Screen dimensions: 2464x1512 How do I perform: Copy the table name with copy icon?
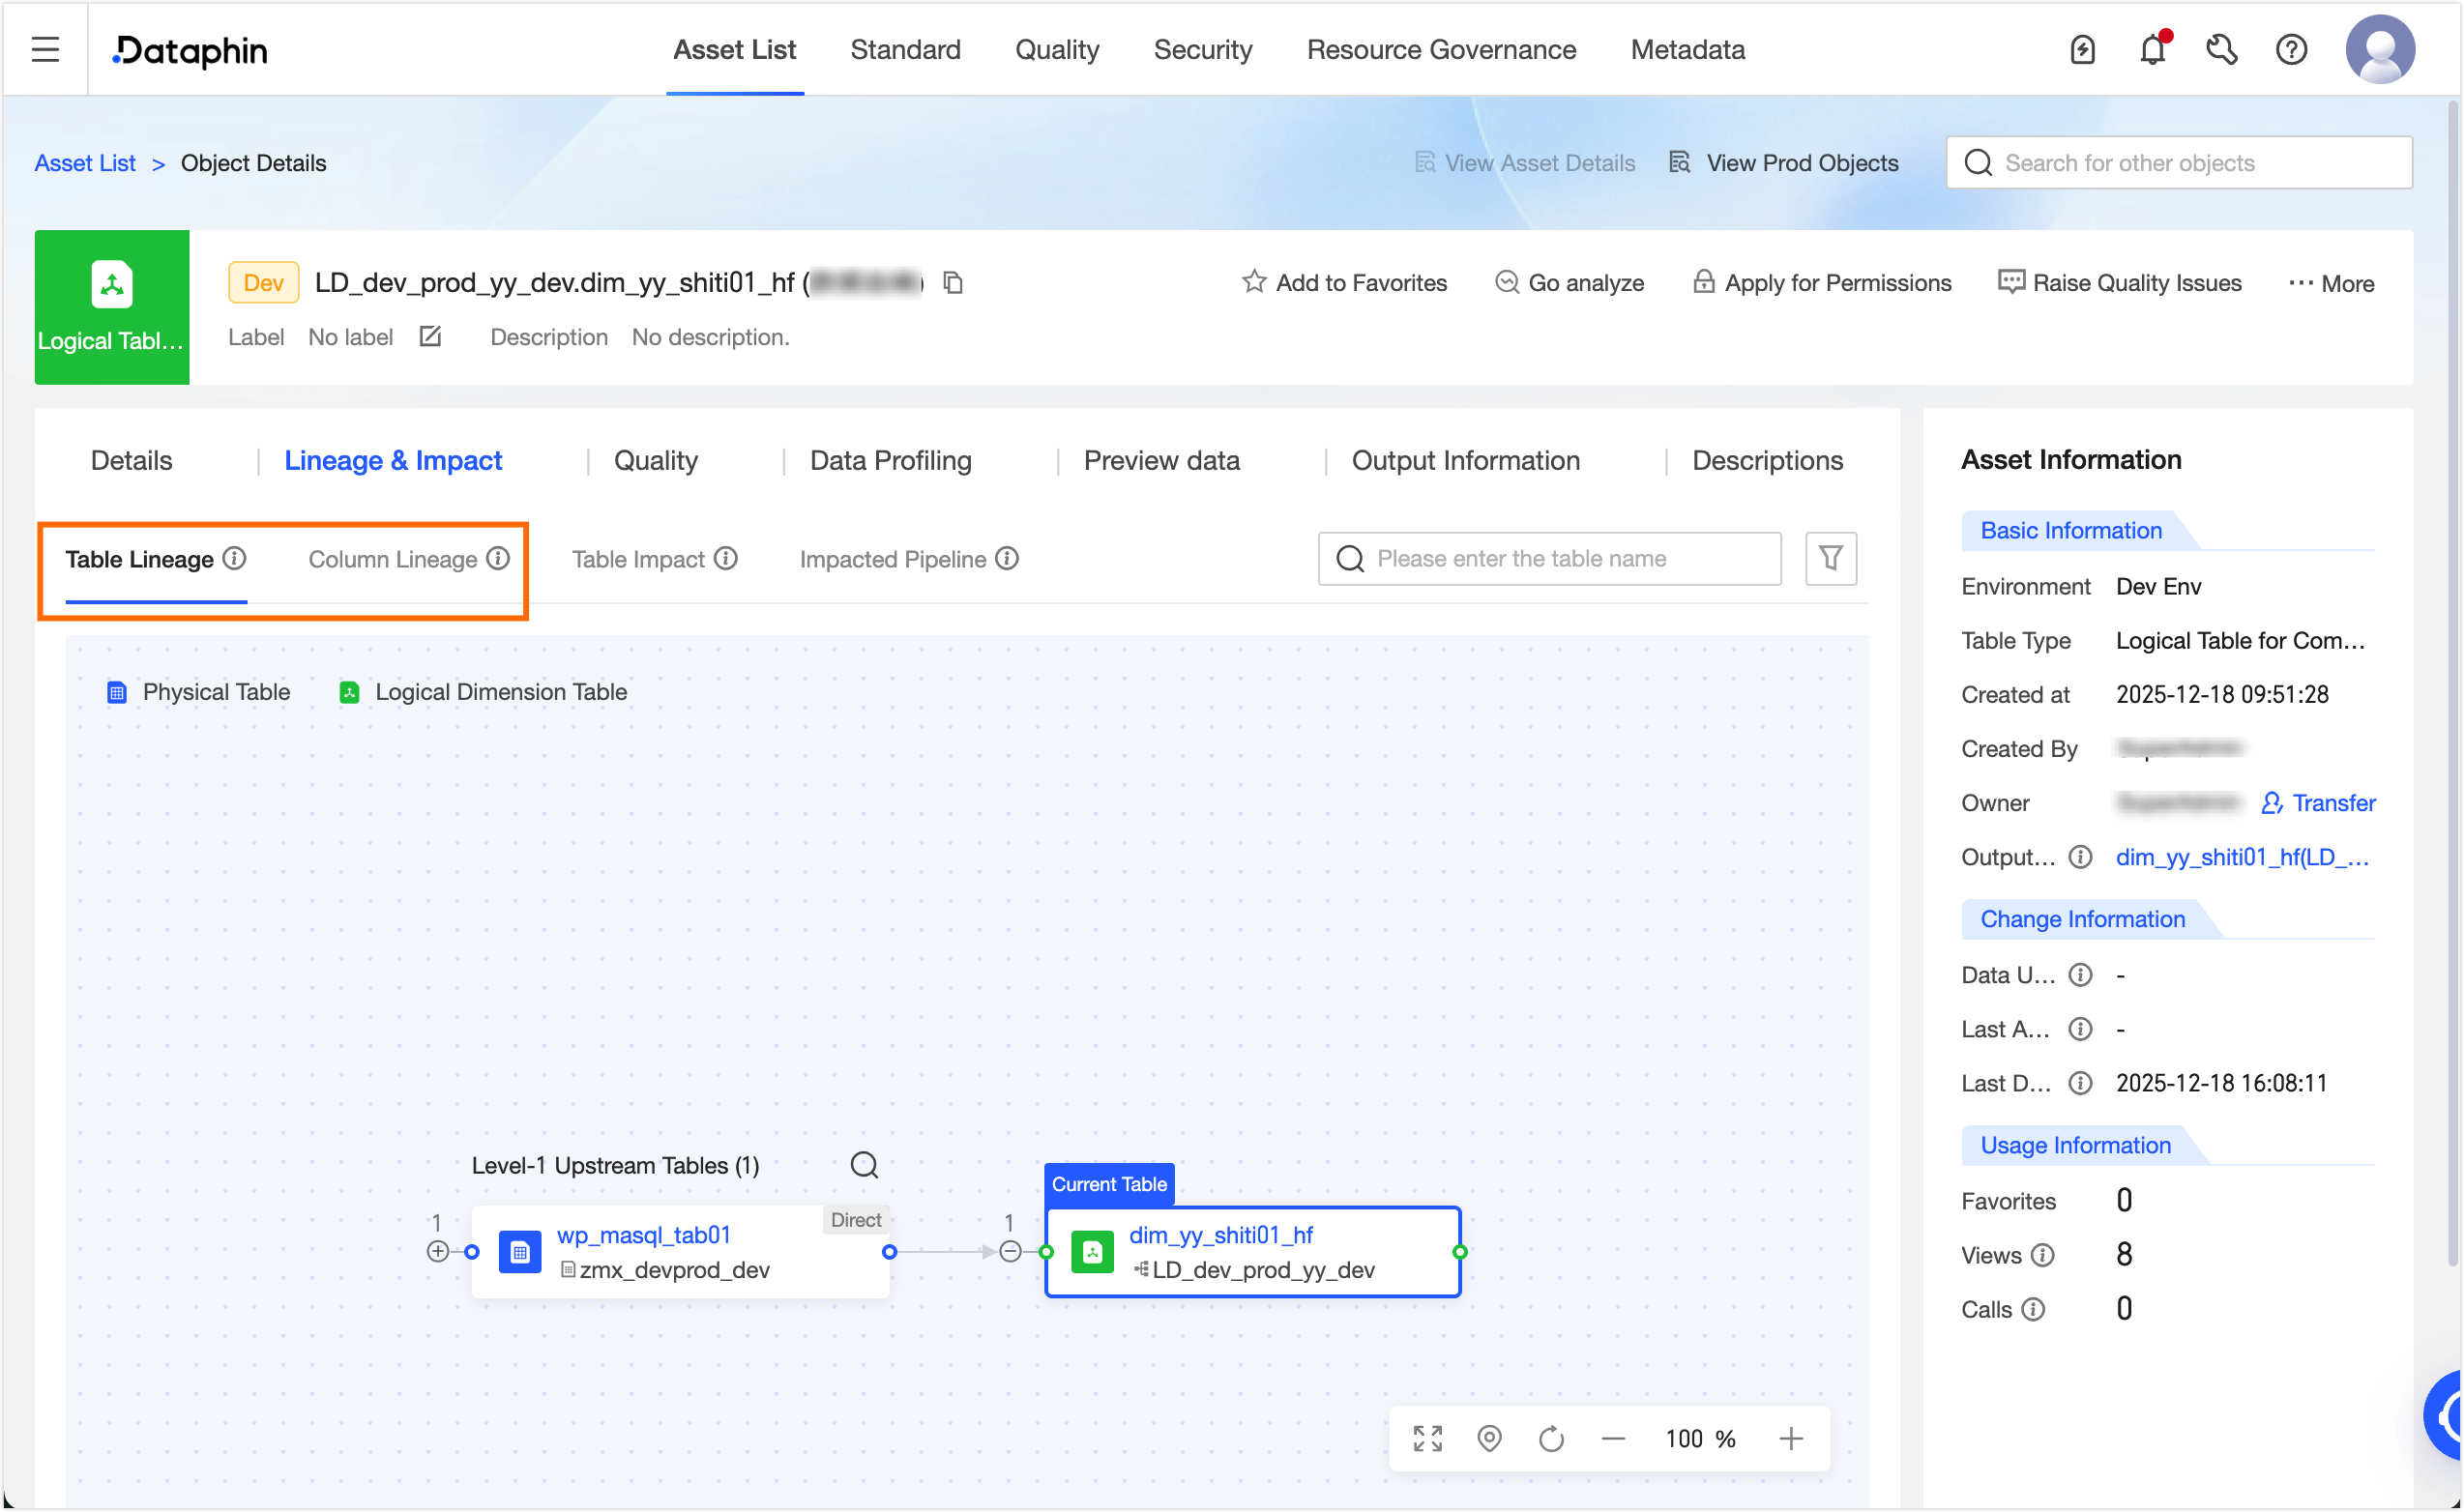(953, 283)
